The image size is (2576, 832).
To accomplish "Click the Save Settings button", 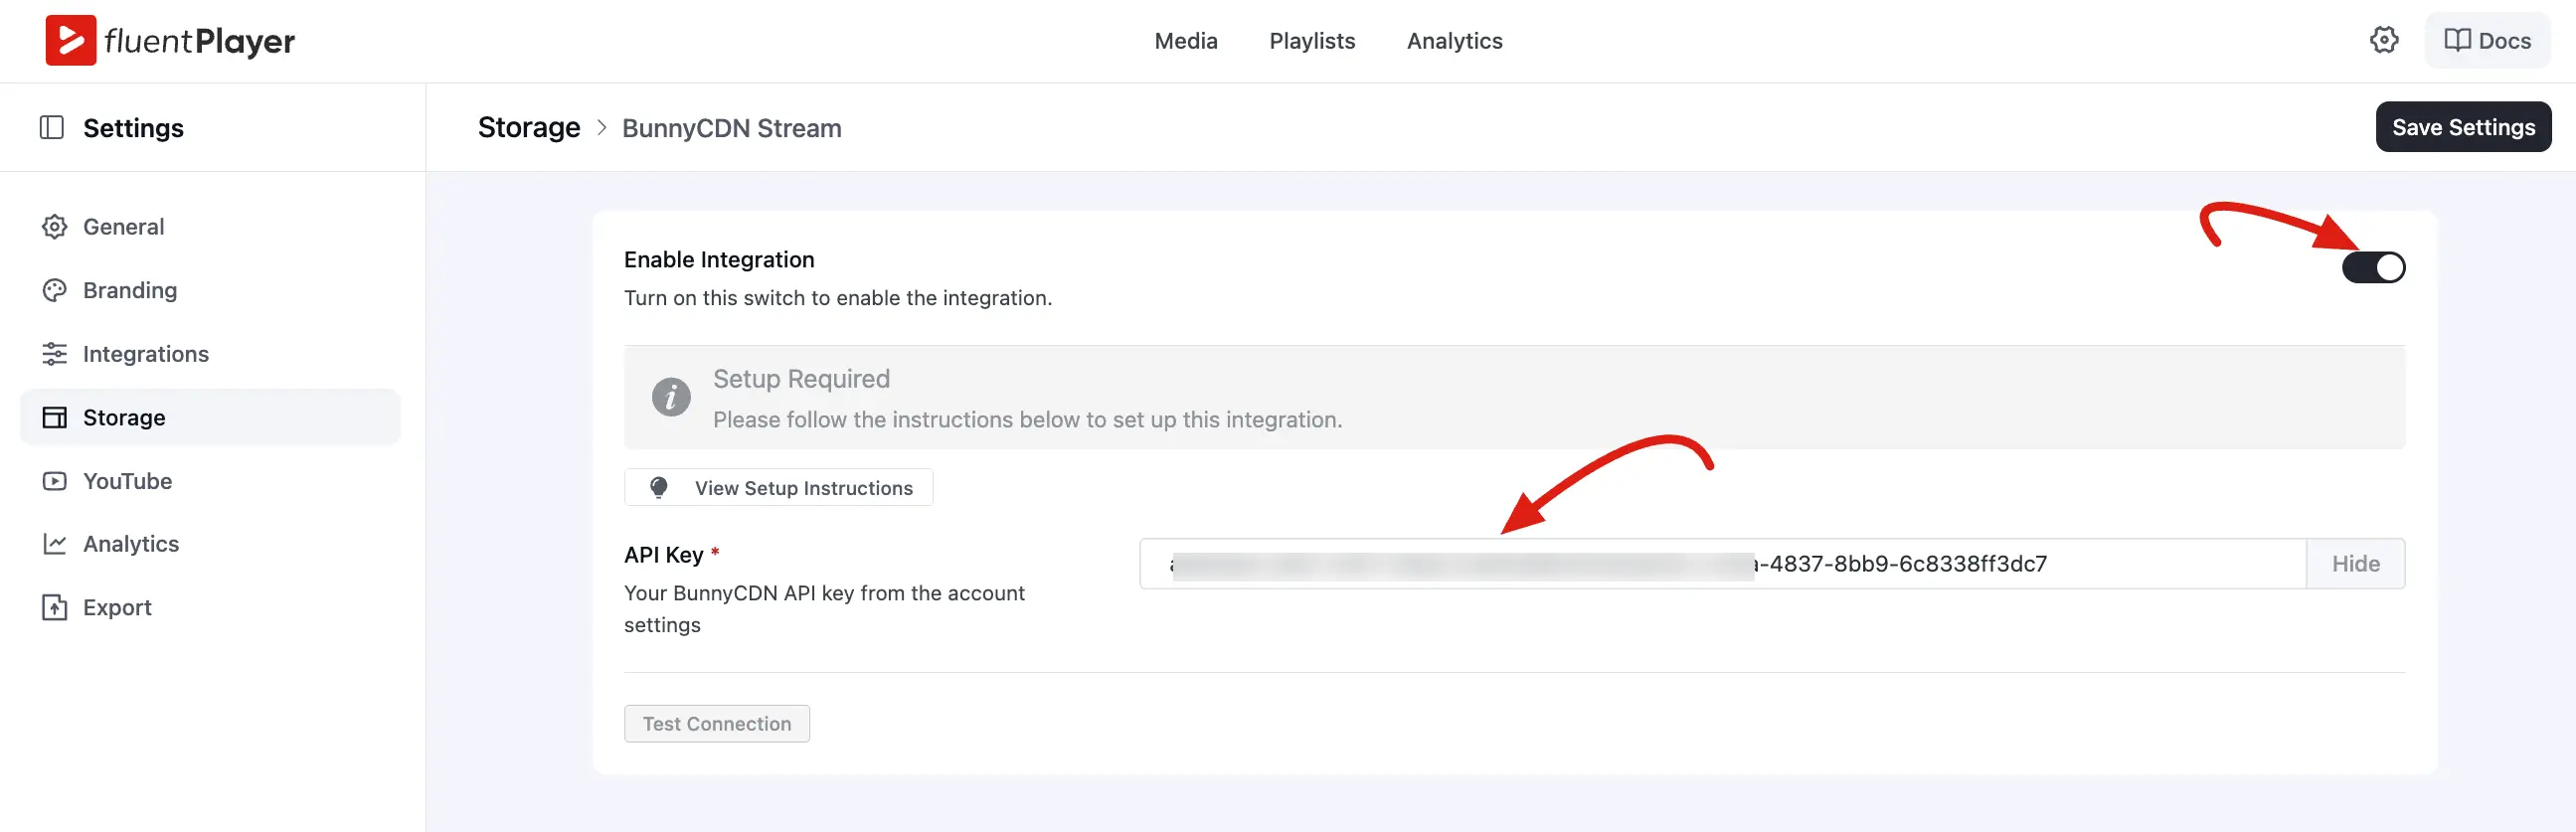I will pyautogui.click(x=2463, y=127).
